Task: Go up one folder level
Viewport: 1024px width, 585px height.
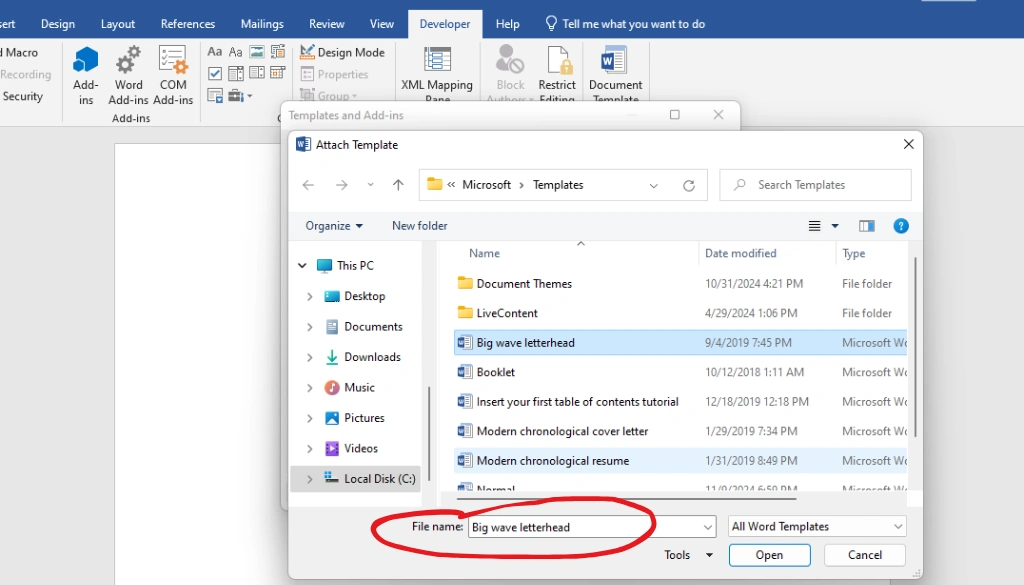Action: pyautogui.click(x=398, y=185)
